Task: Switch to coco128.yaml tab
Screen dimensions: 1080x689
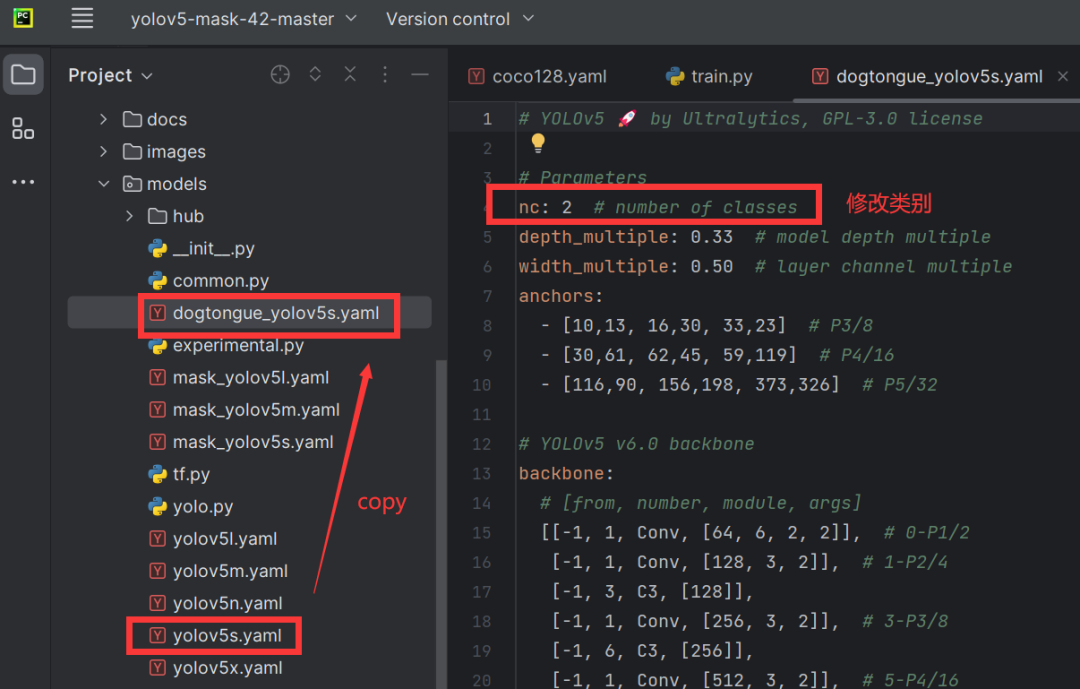Action: tap(538, 76)
